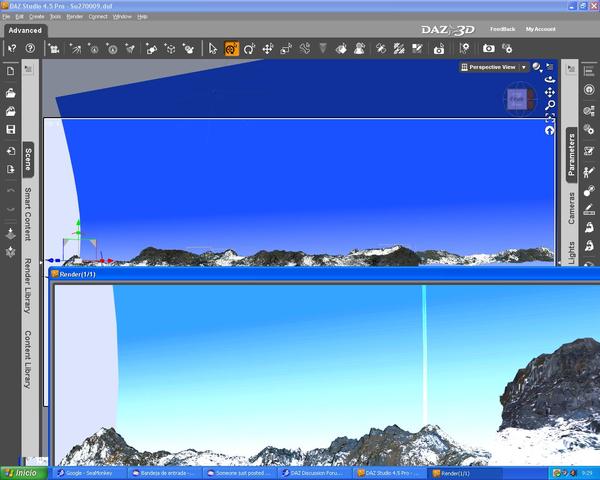The image size is (600, 480).
Task: Select the Geometry Editor pin tool
Action: click(x=464, y=49)
